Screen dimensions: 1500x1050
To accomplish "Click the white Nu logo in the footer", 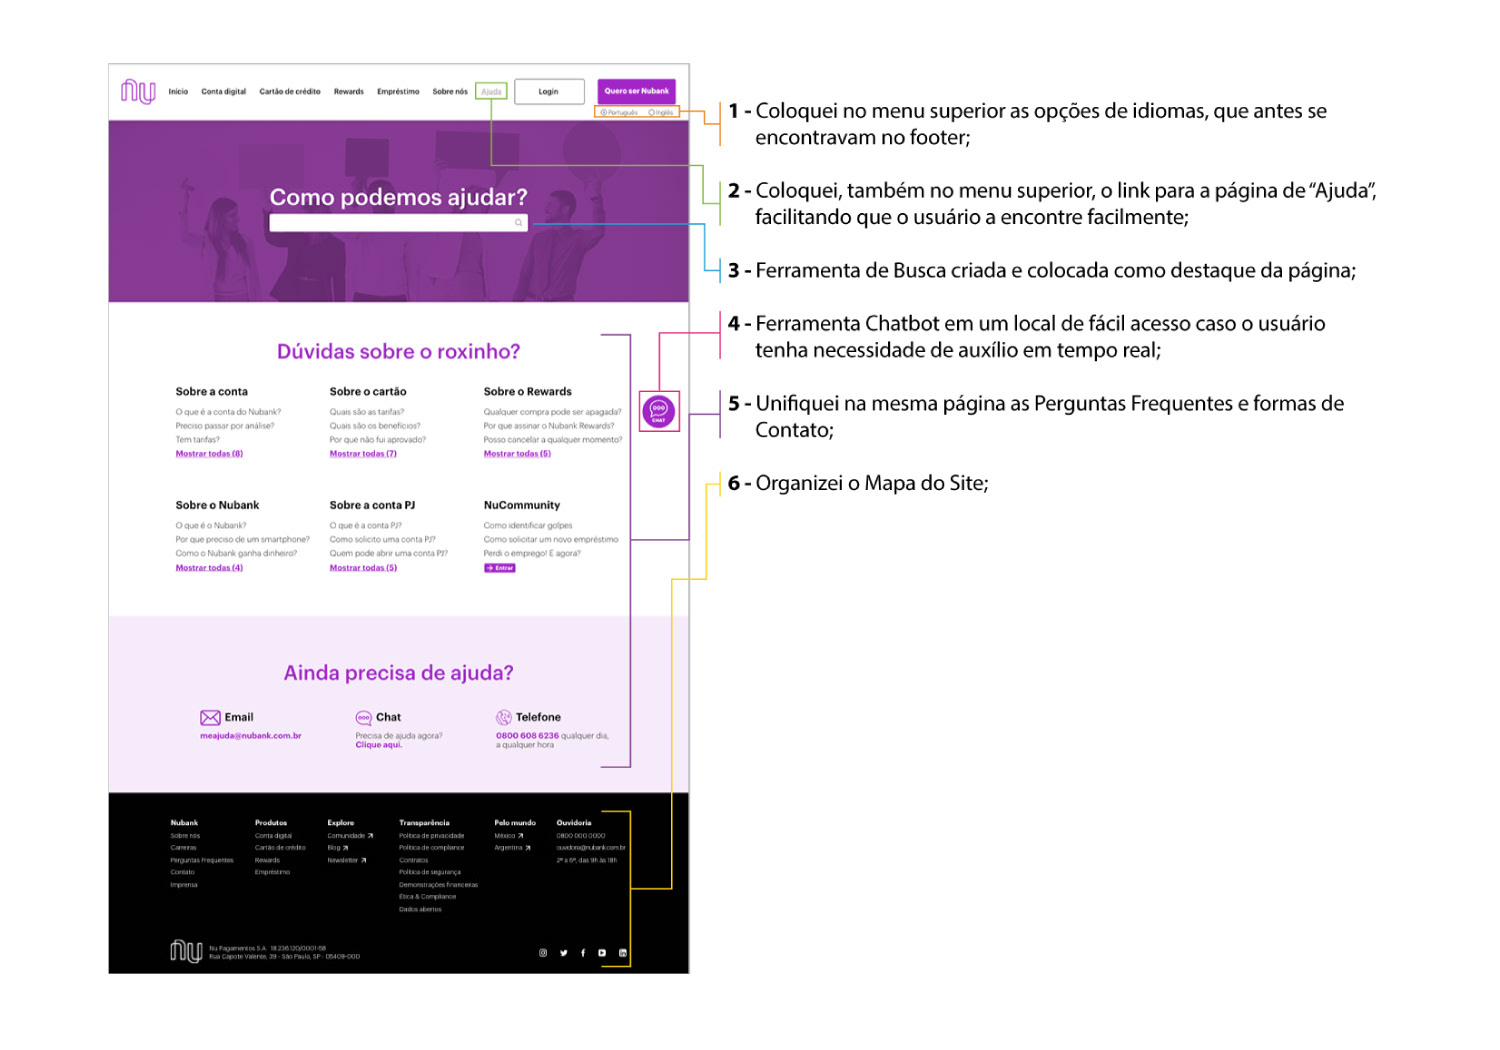I will coord(186,951).
